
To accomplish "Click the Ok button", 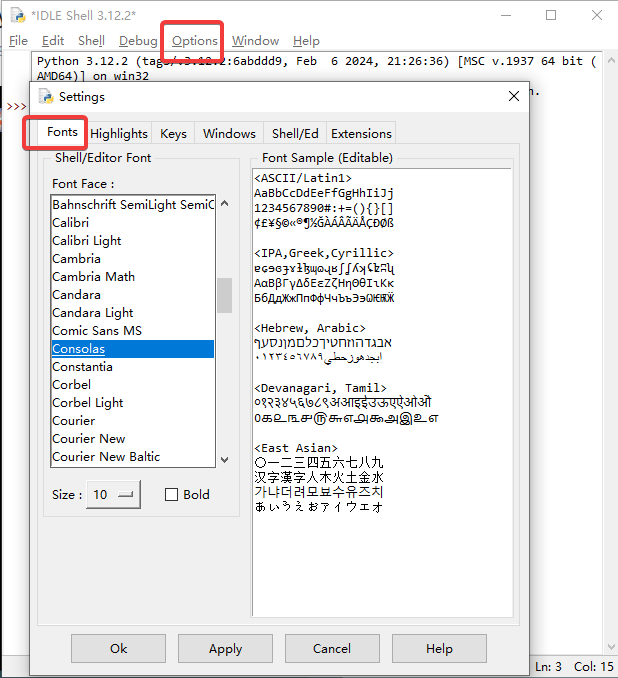I will coord(118,649).
